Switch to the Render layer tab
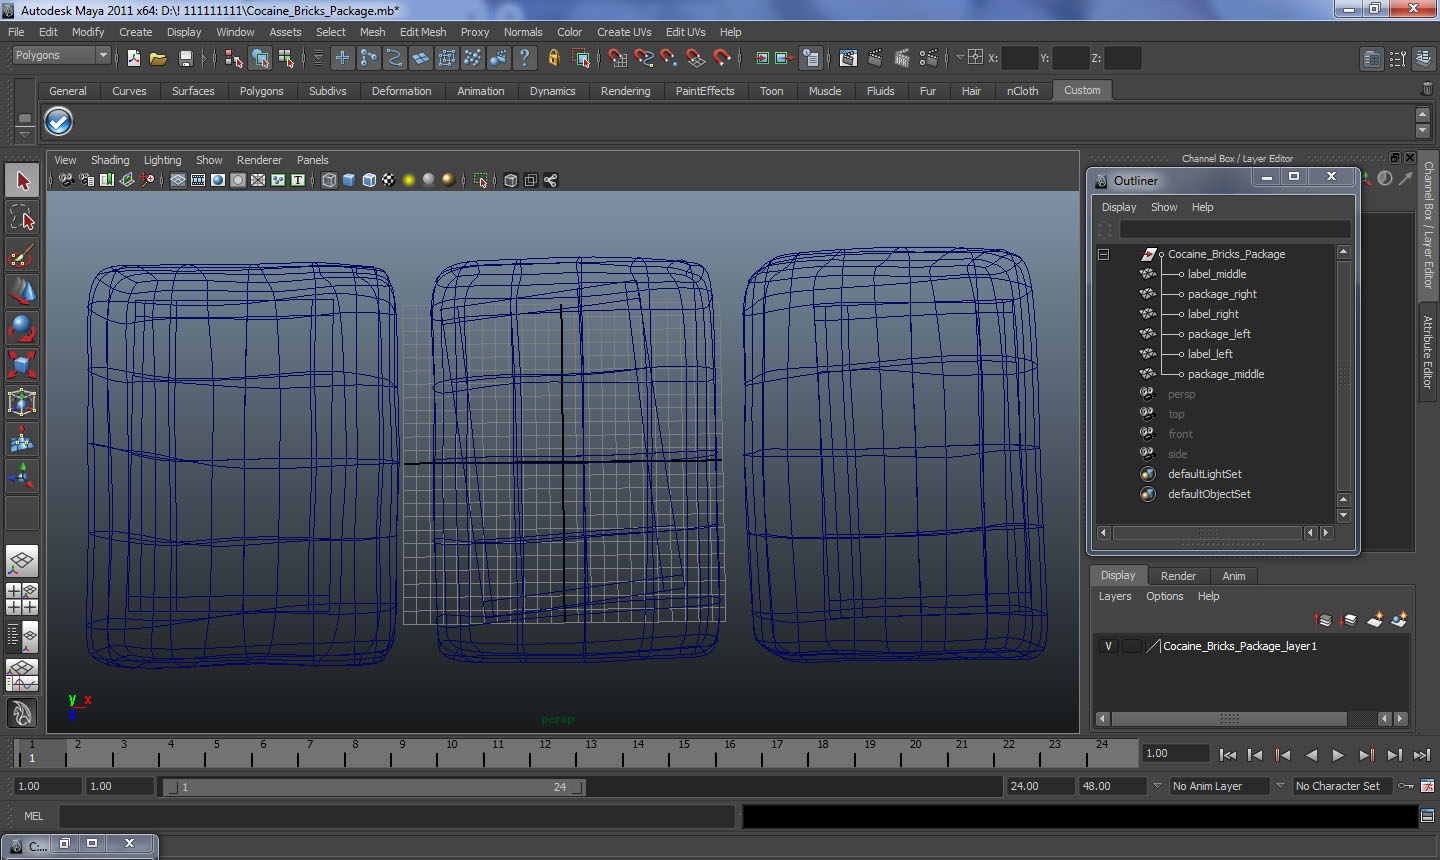 tap(1178, 576)
